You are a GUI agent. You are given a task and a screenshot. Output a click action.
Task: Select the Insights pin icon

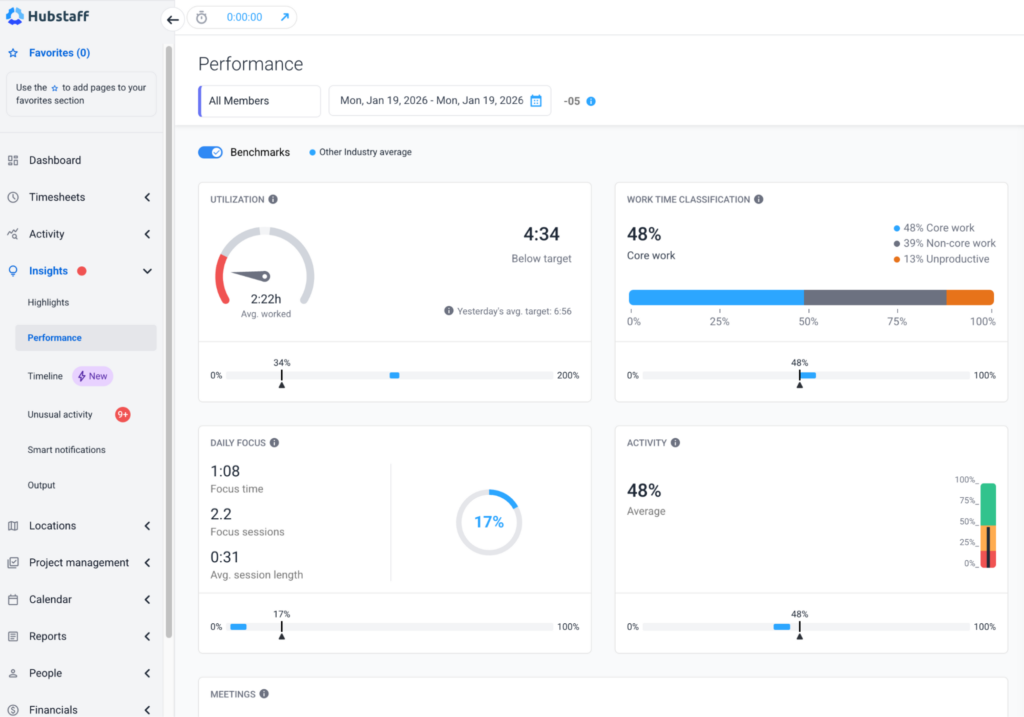click(14, 270)
